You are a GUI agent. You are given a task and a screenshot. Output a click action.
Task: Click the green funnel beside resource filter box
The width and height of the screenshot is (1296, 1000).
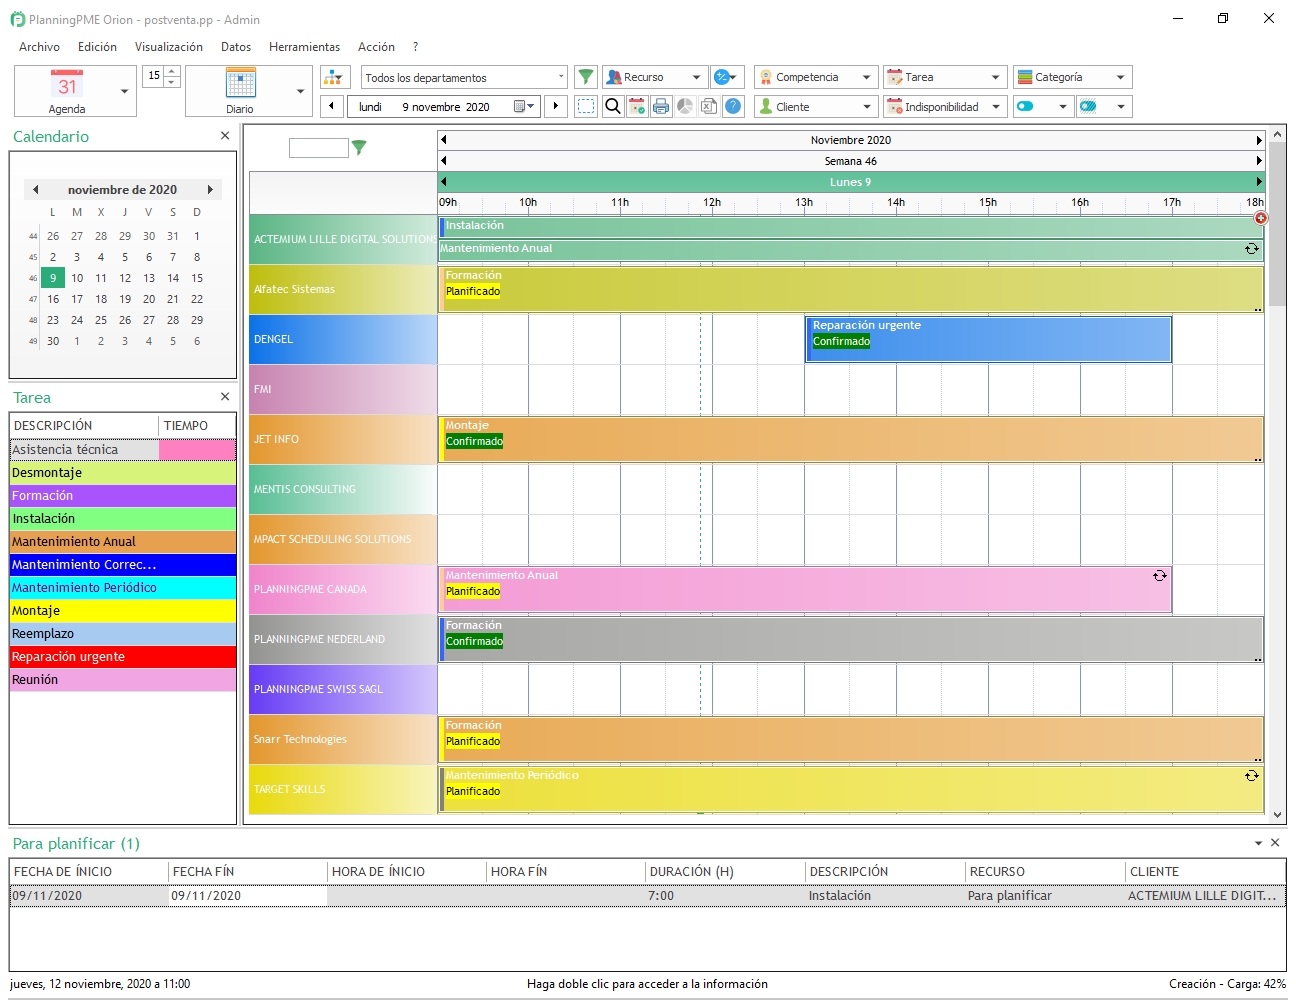(359, 148)
